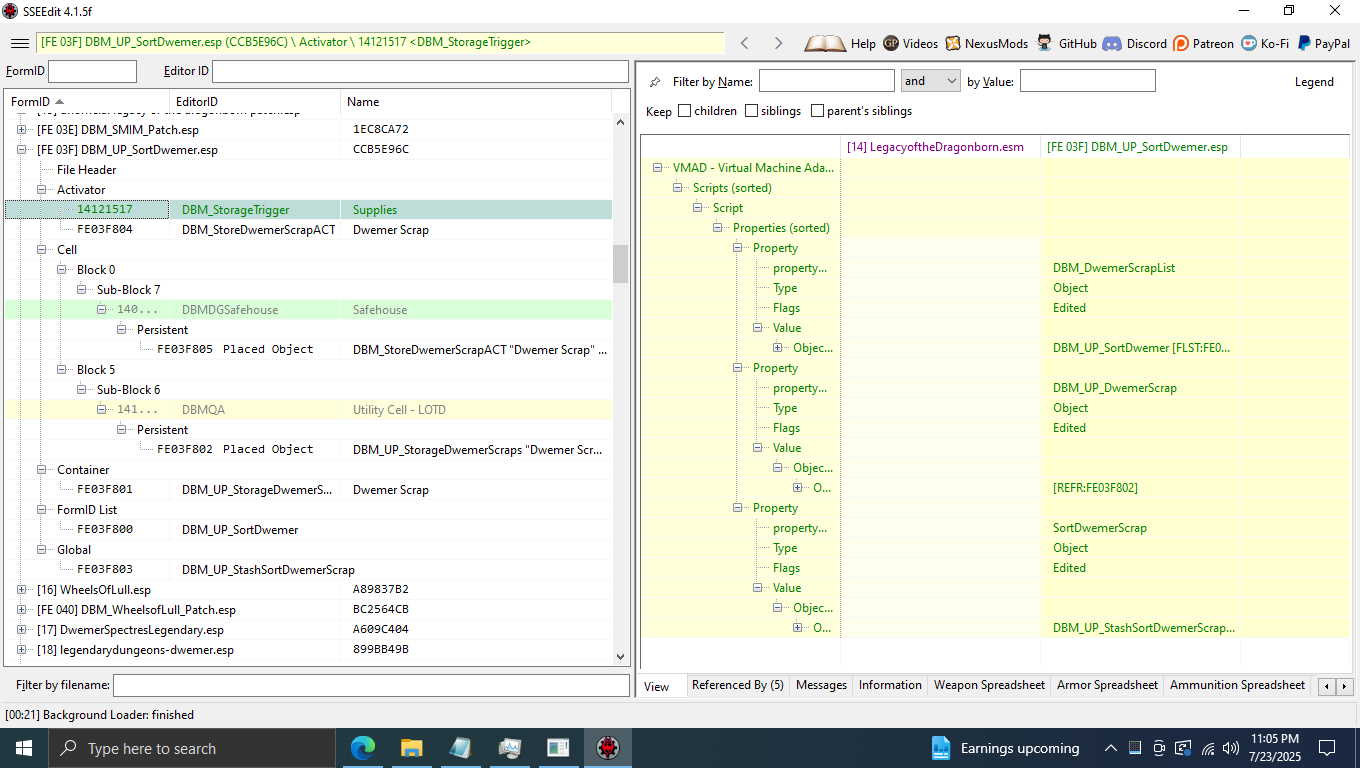Viewport: 1360px width, 768px height.
Task: Navigate back with the left arrow
Action: pos(744,43)
